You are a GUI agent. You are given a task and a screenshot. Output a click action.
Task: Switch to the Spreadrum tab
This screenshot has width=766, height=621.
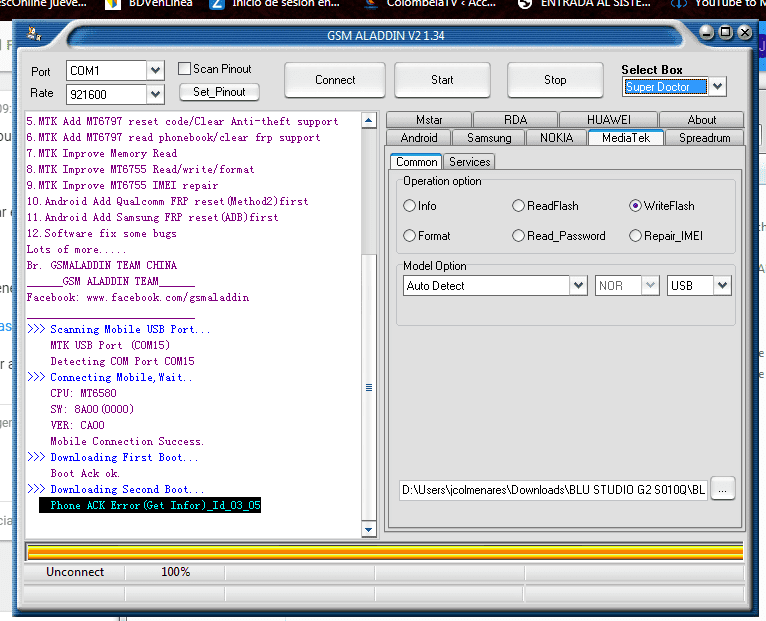(x=704, y=138)
